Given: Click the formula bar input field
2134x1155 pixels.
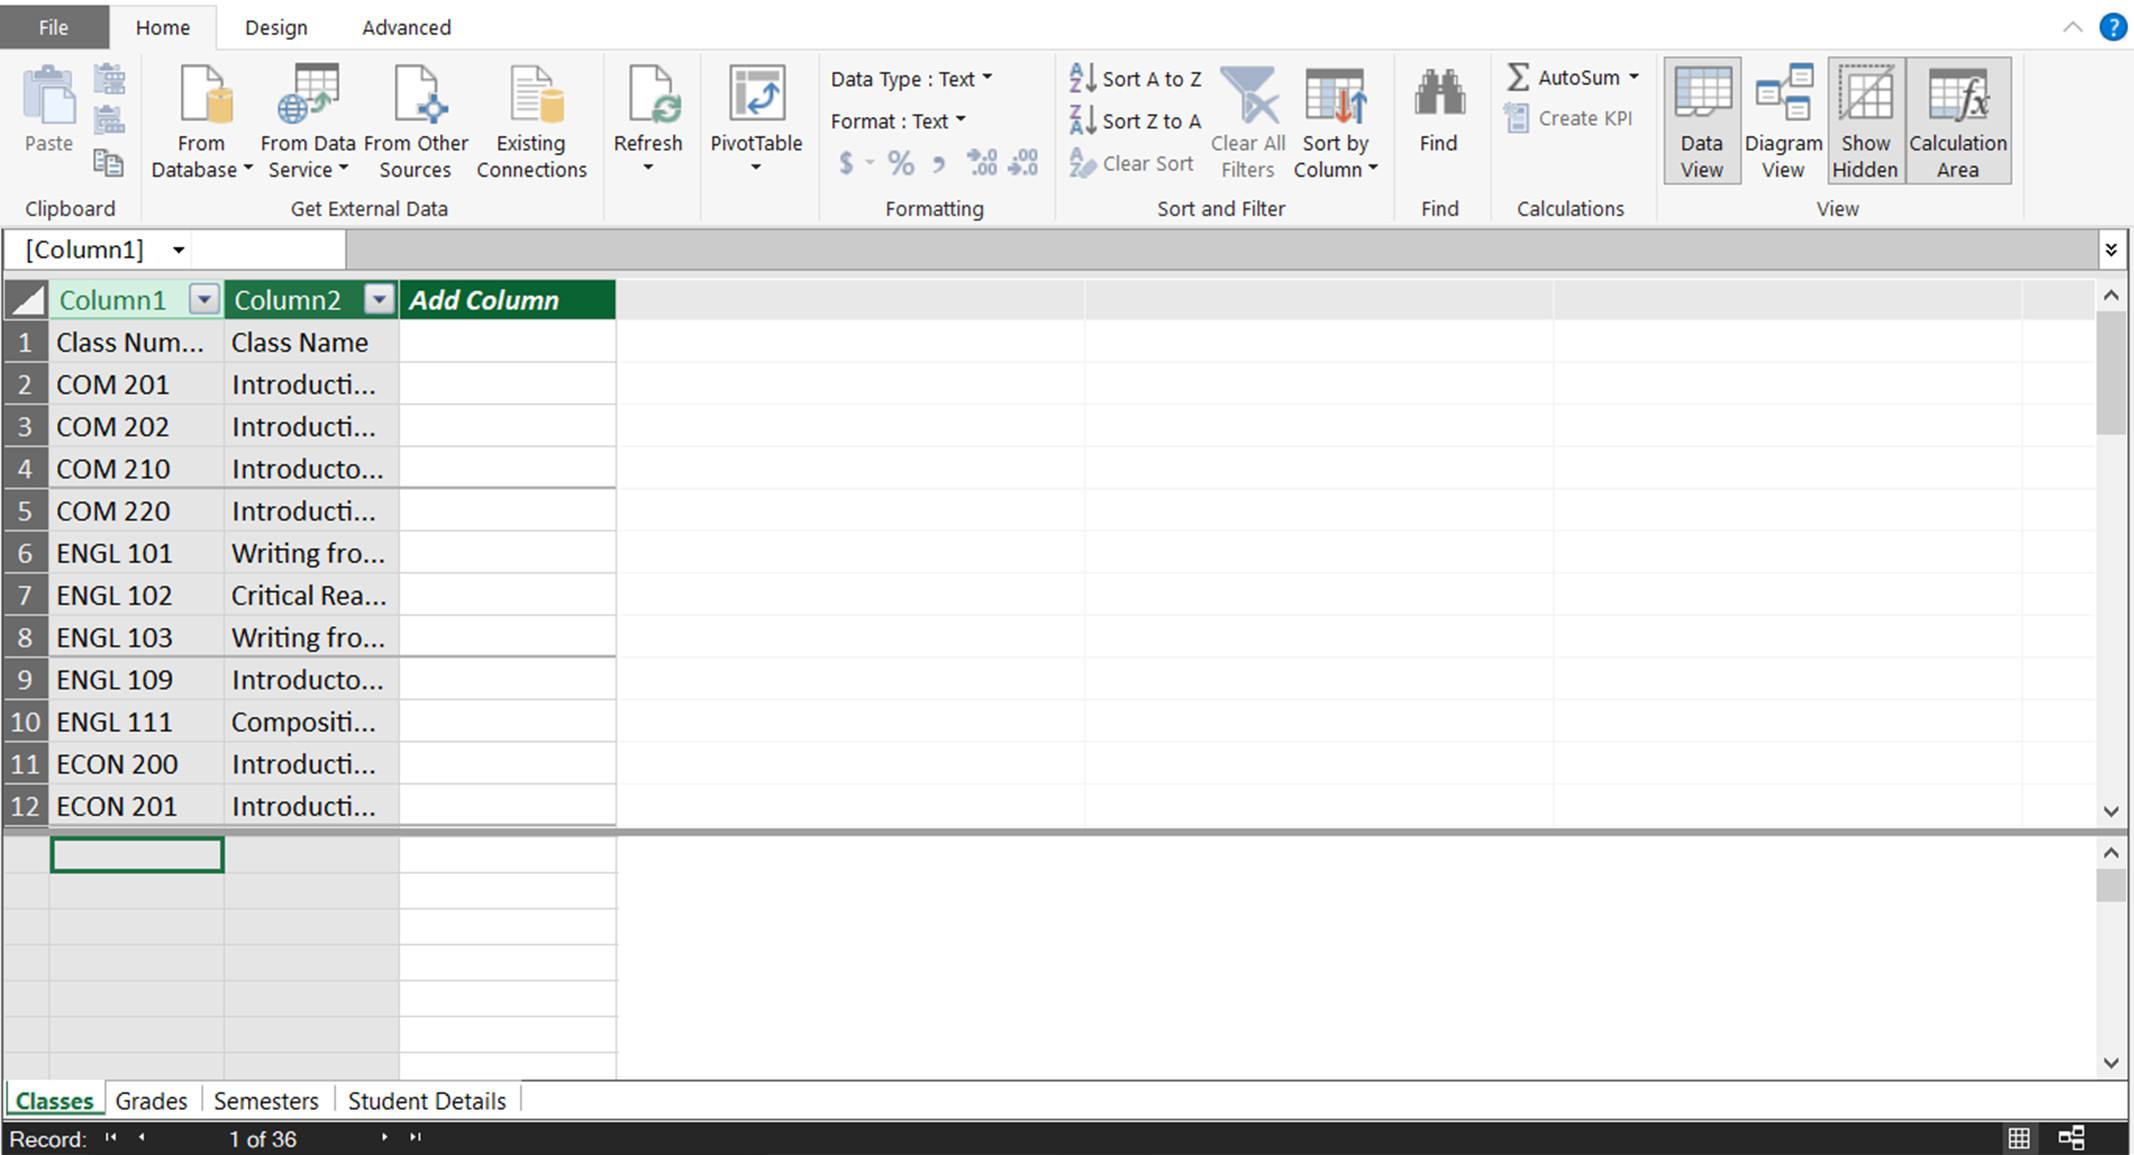Looking at the screenshot, I should click(x=1221, y=250).
